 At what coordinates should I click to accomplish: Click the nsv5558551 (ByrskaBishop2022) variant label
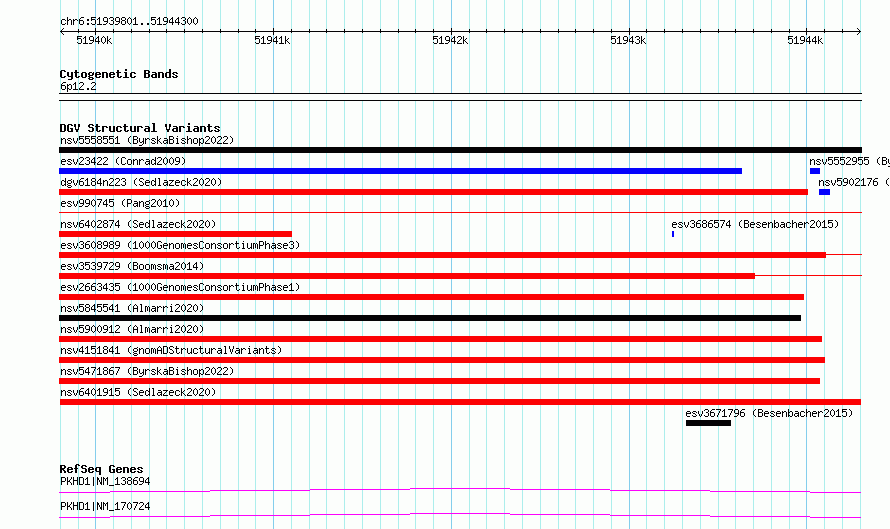click(147, 140)
